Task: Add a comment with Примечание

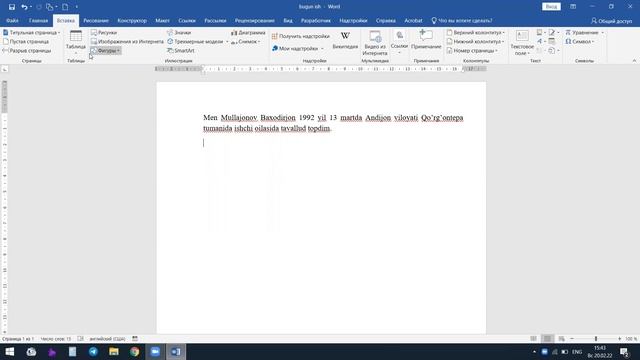Action: coord(426,40)
